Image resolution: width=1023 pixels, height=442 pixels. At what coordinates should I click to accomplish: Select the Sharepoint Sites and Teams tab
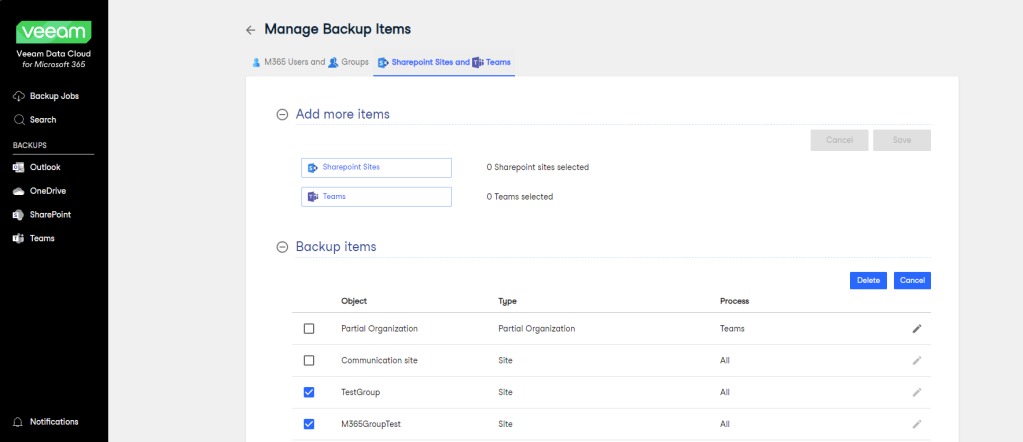pos(444,62)
